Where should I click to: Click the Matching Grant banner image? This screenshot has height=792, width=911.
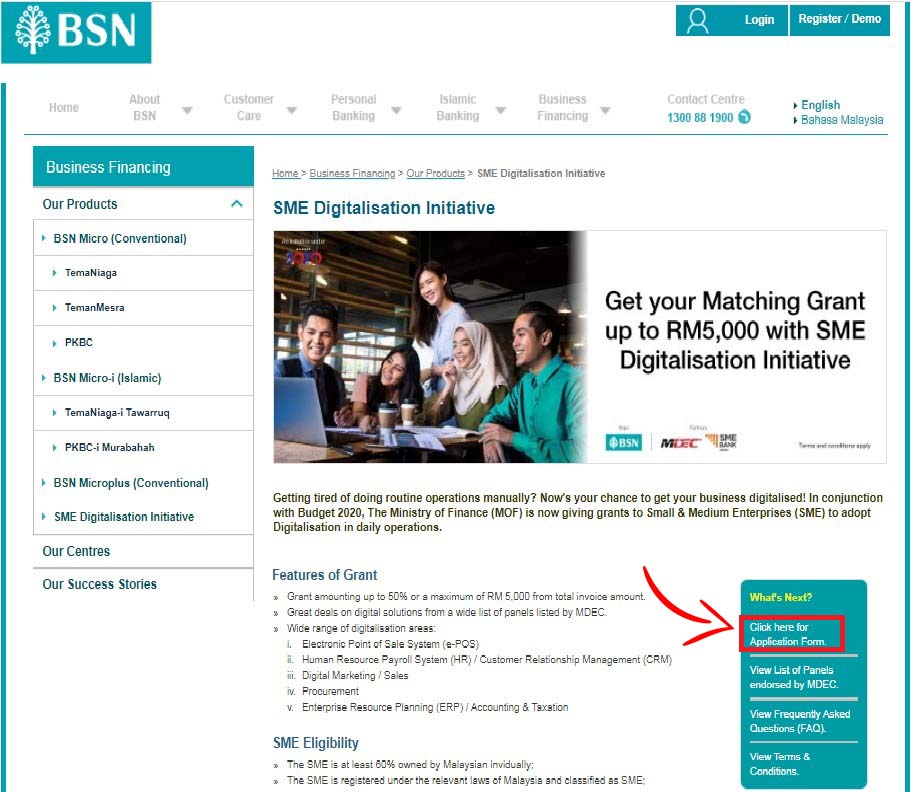(580, 347)
